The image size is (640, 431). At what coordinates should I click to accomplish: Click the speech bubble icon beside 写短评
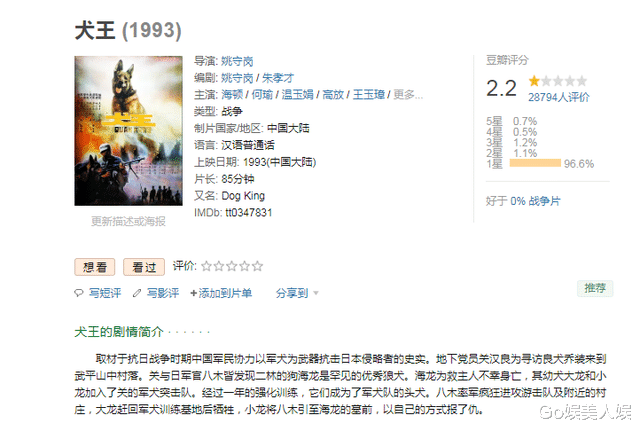78,293
